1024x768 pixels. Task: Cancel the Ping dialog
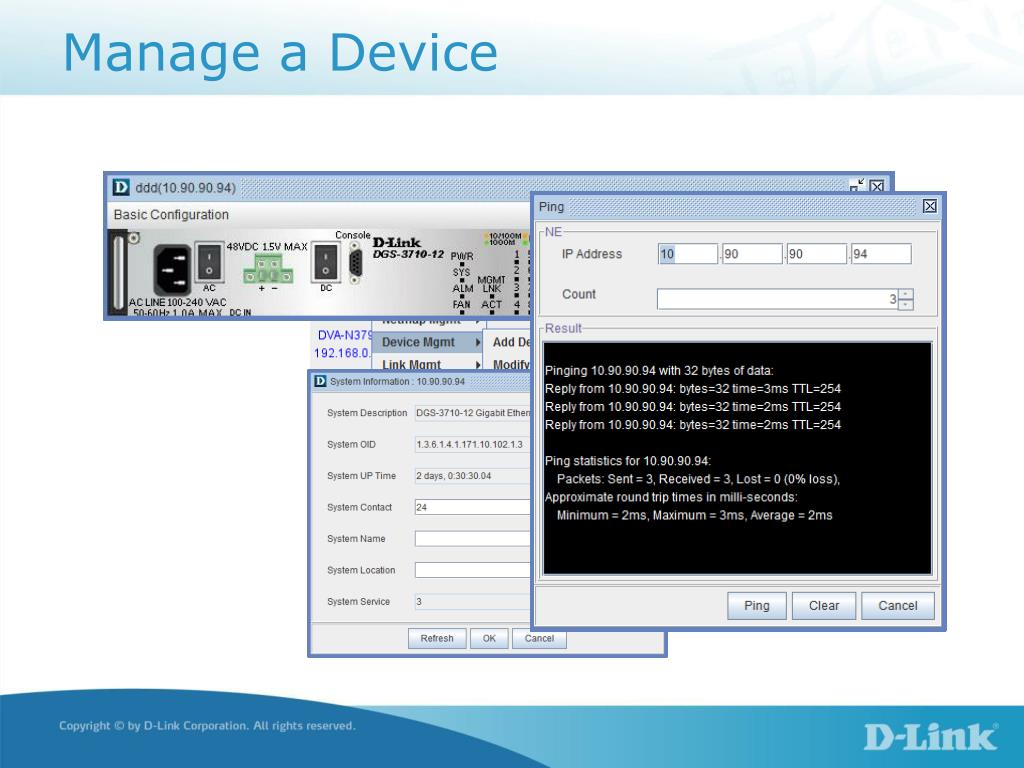coord(897,605)
